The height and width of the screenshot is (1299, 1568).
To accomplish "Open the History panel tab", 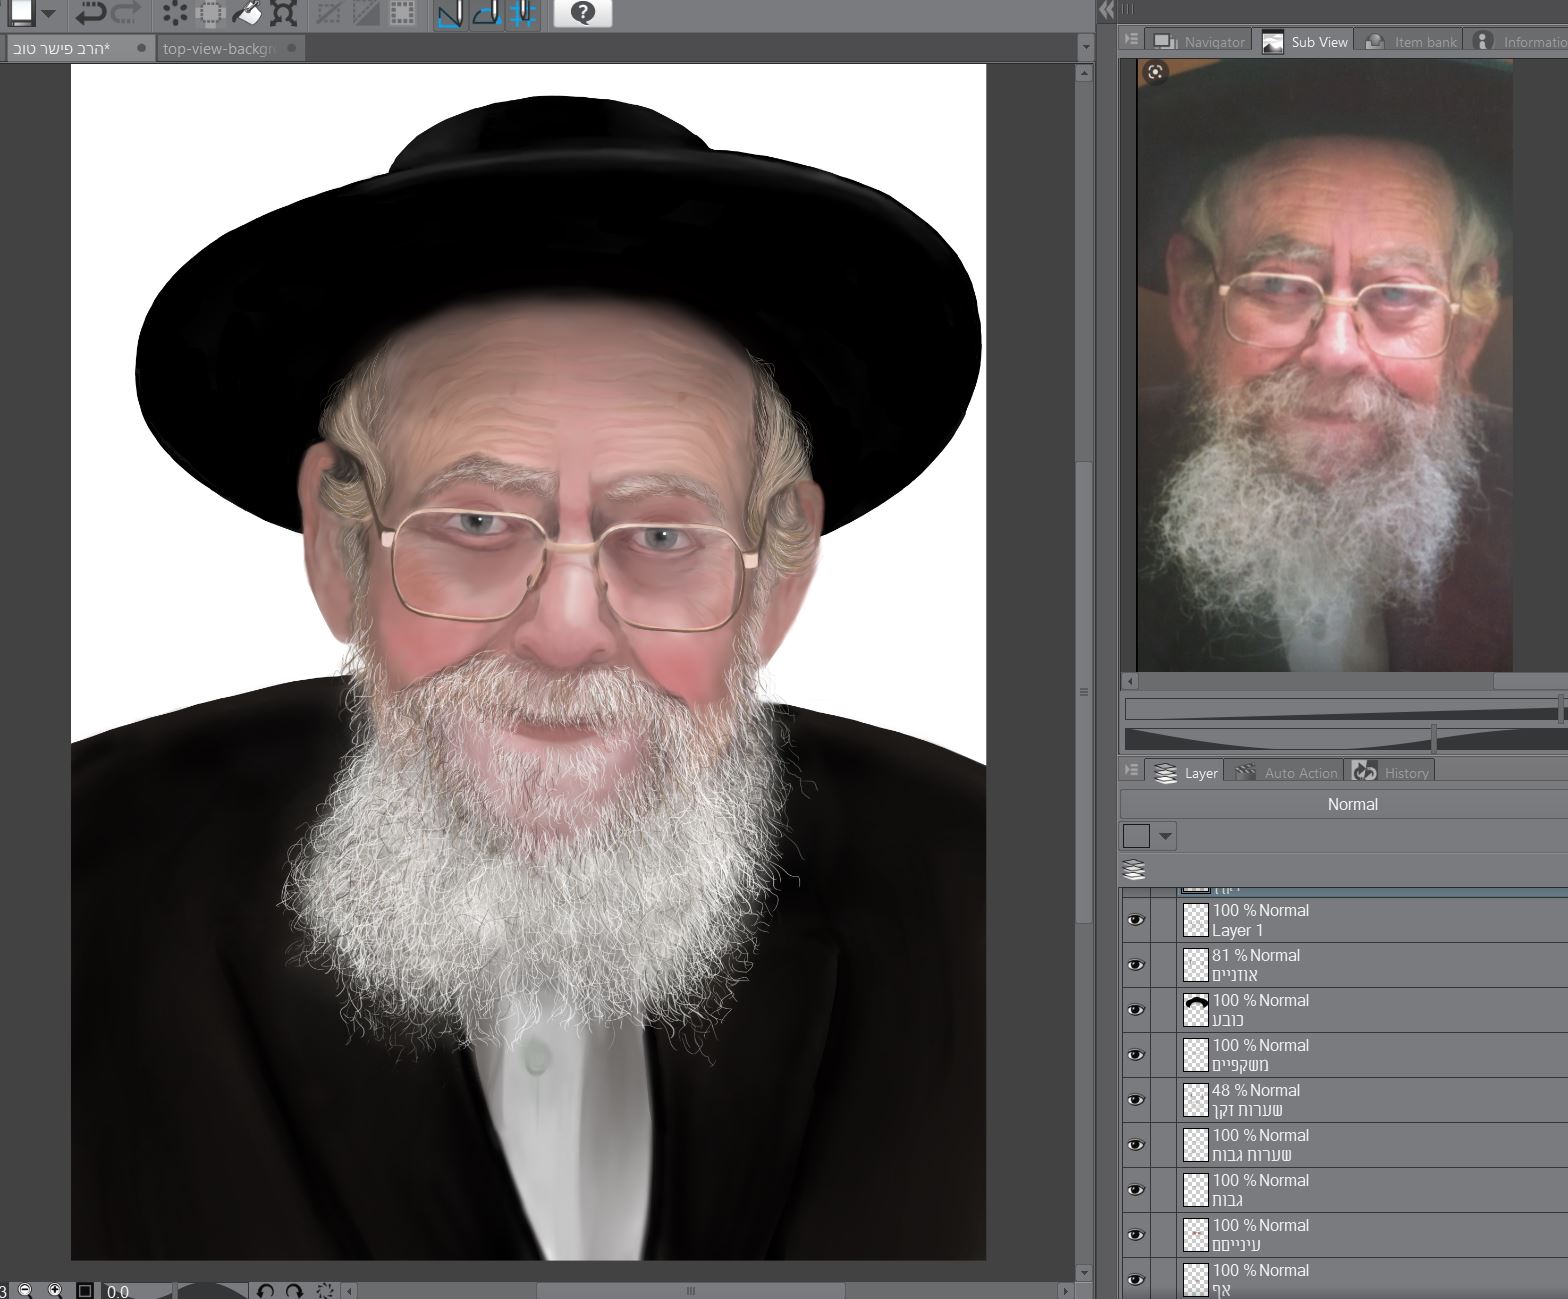I will pos(1393,773).
